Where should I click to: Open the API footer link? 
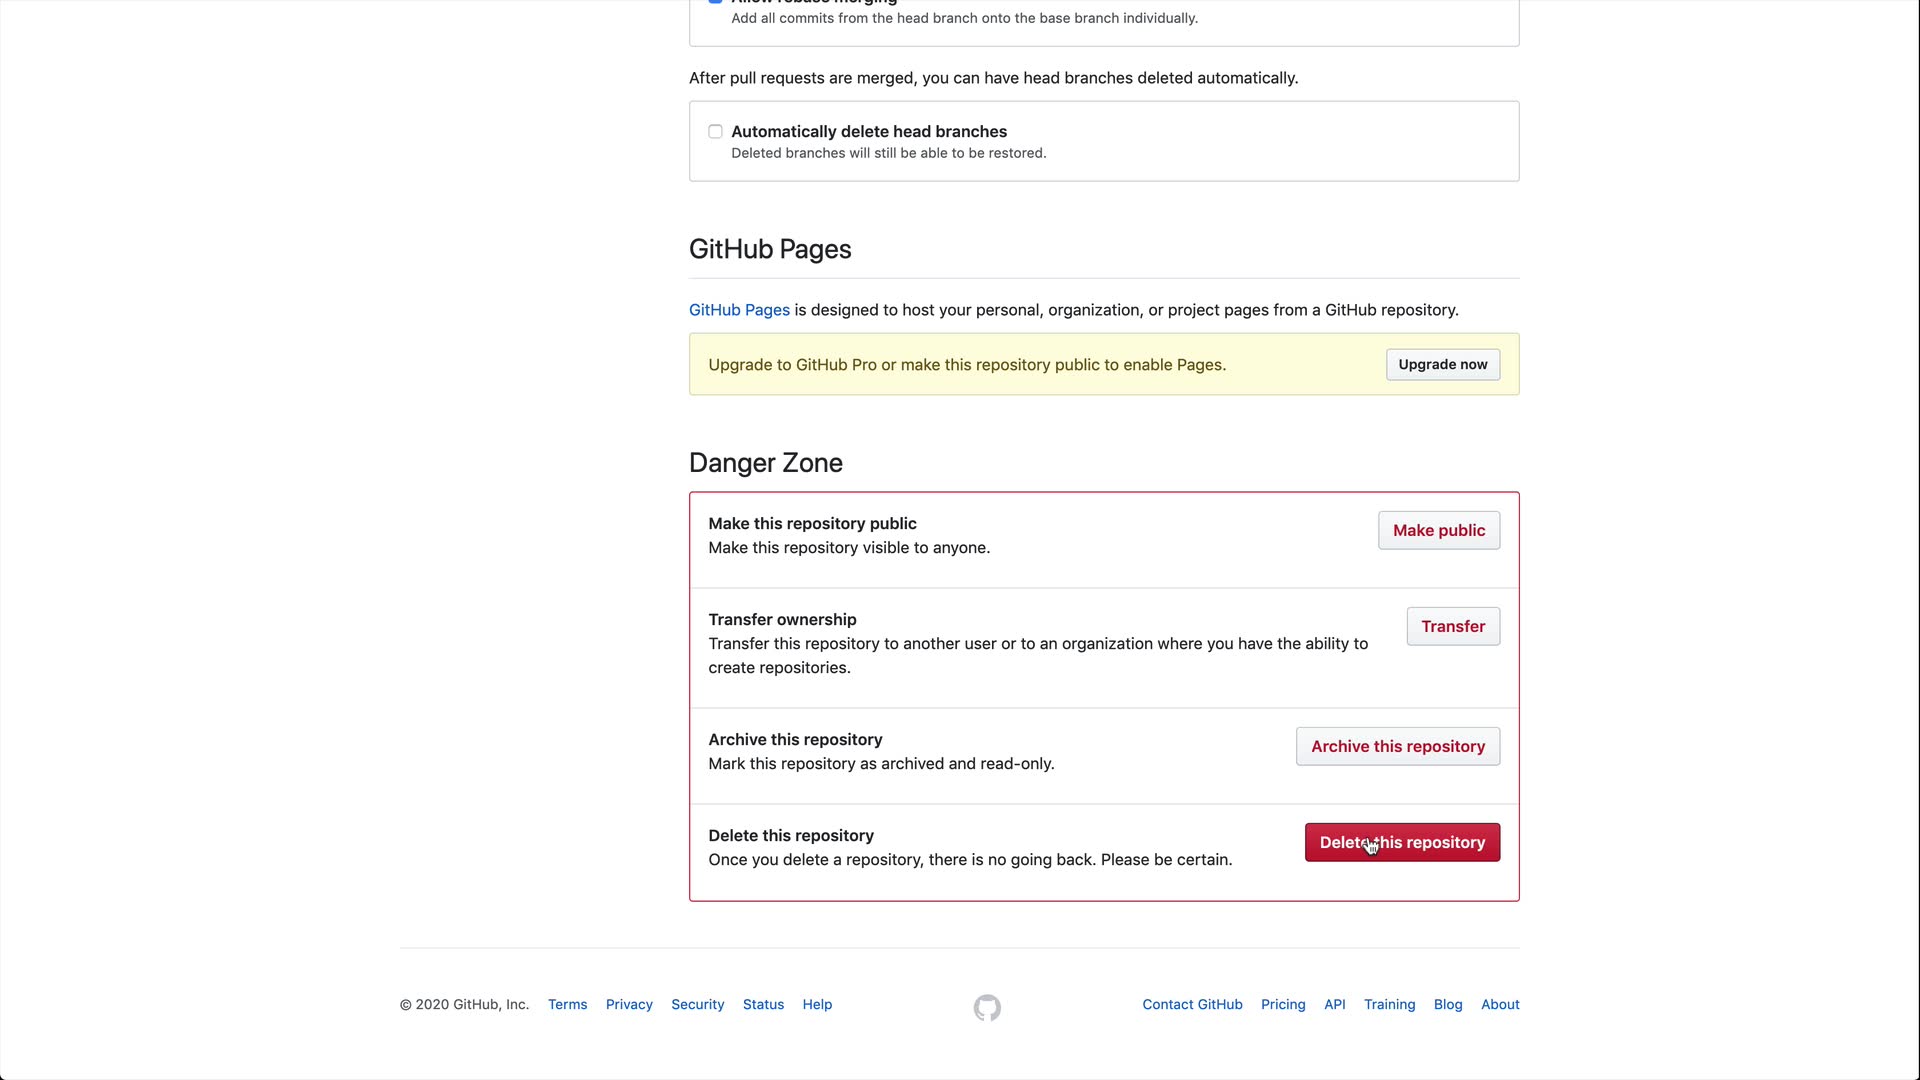(1334, 1004)
